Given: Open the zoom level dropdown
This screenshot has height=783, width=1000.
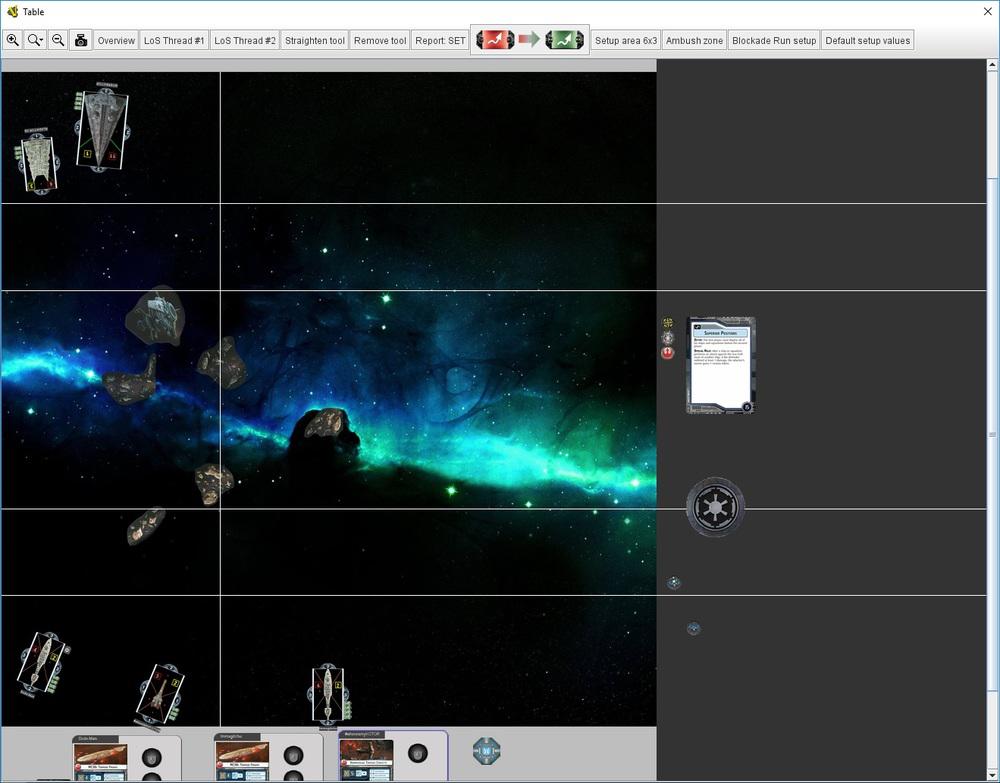Looking at the screenshot, I should (36, 41).
